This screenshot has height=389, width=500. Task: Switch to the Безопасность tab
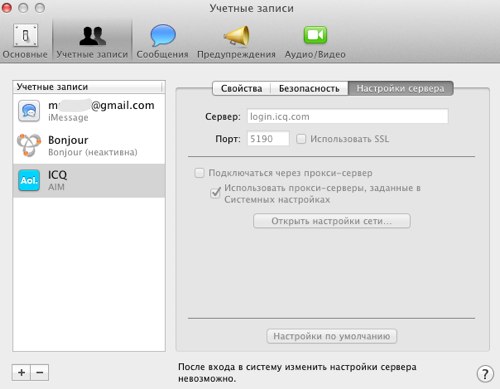tap(309, 88)
